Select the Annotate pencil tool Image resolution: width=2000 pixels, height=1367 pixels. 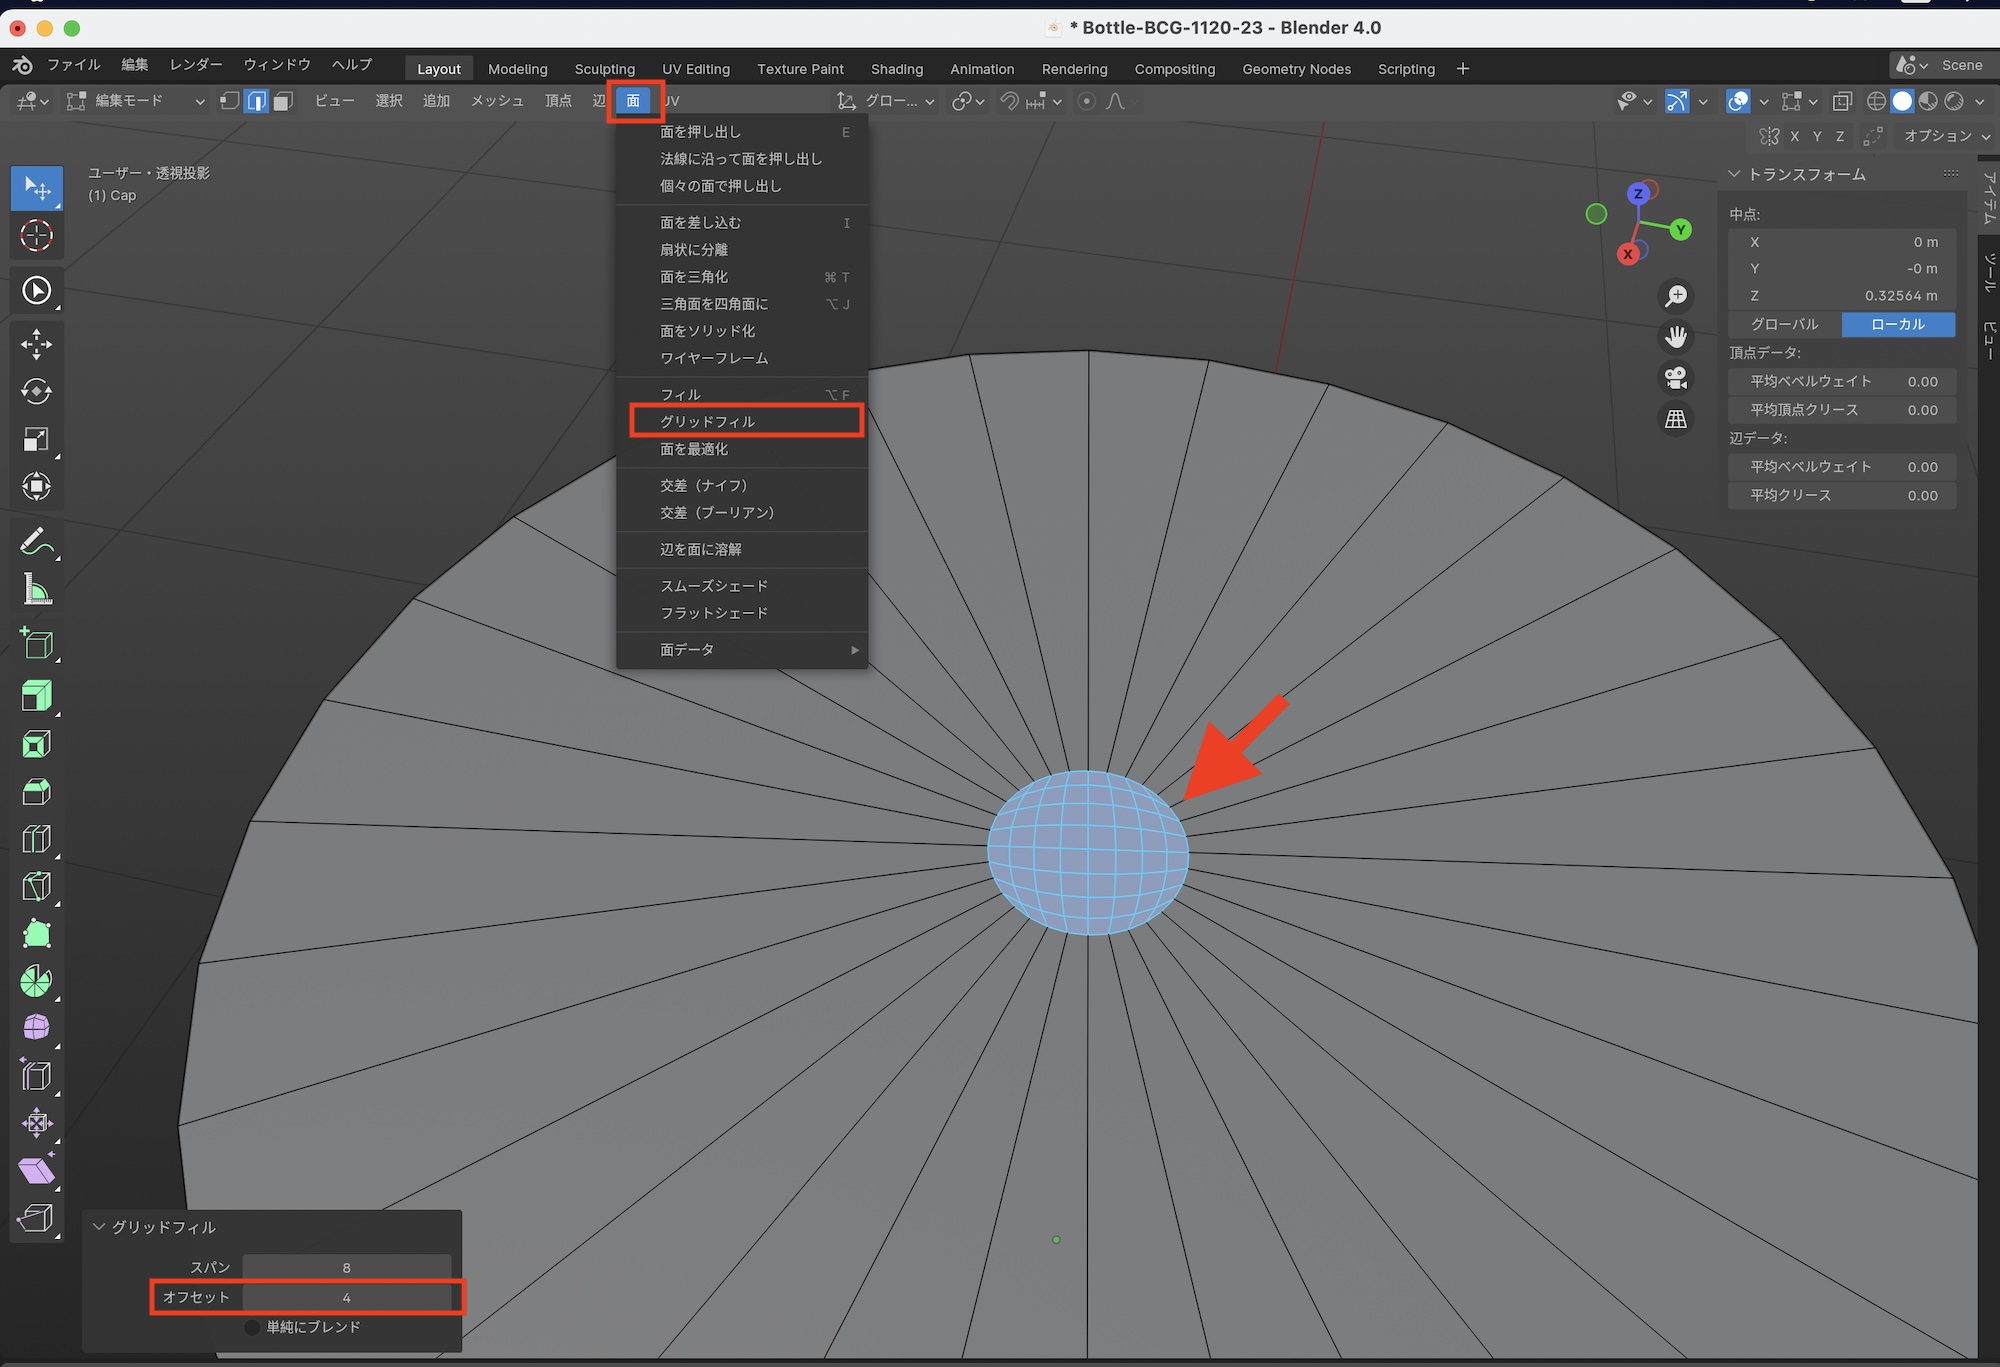37,543
